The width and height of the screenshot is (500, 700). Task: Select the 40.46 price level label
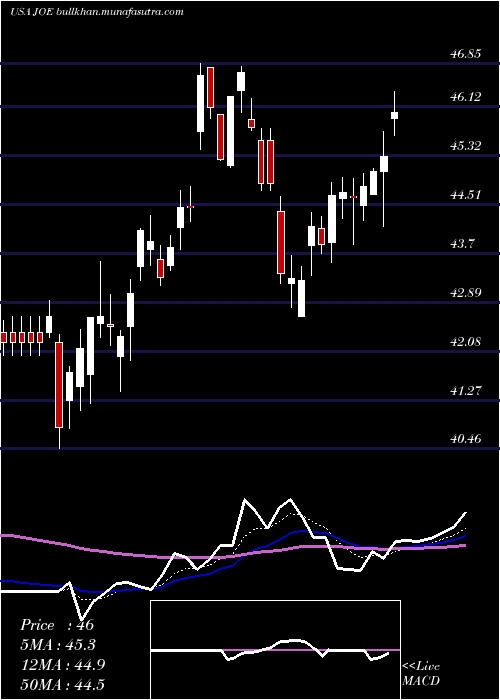466,439
